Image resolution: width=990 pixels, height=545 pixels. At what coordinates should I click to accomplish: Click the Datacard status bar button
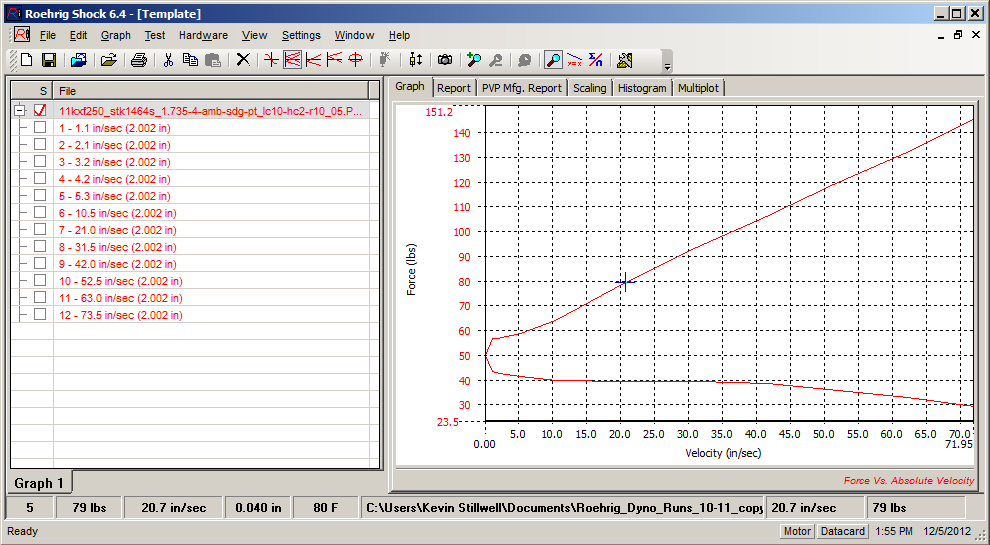[x=842, y=531]
